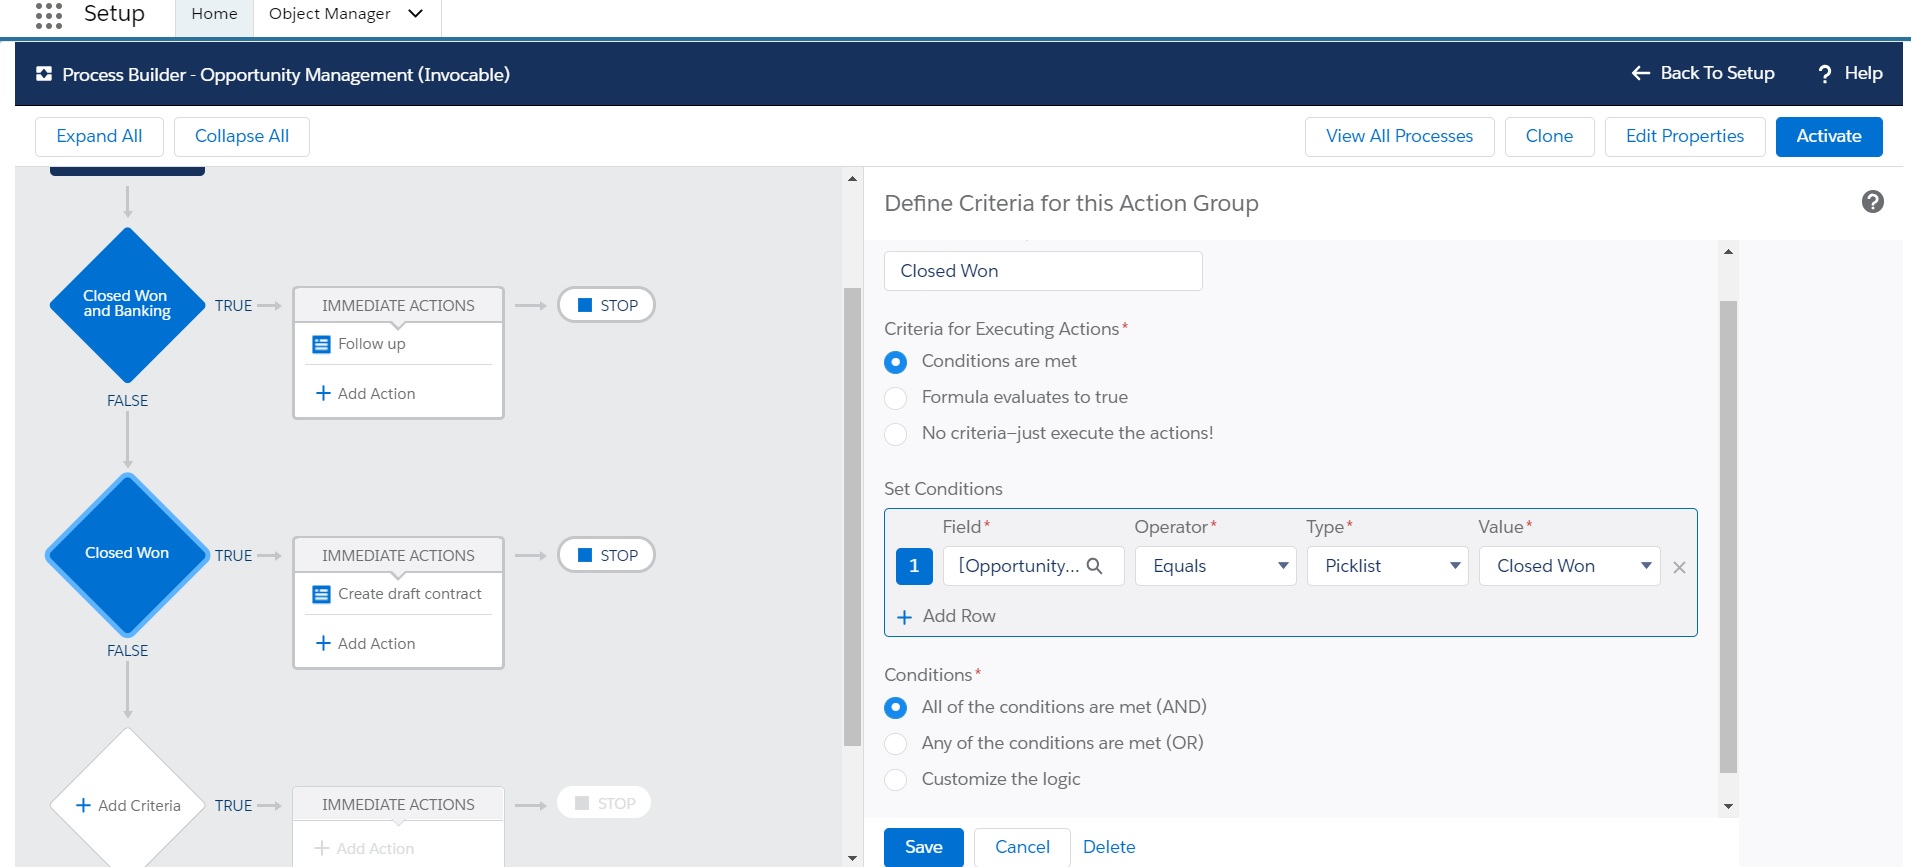
Task: Click the criteria name input field
Action: point(1042,271)
